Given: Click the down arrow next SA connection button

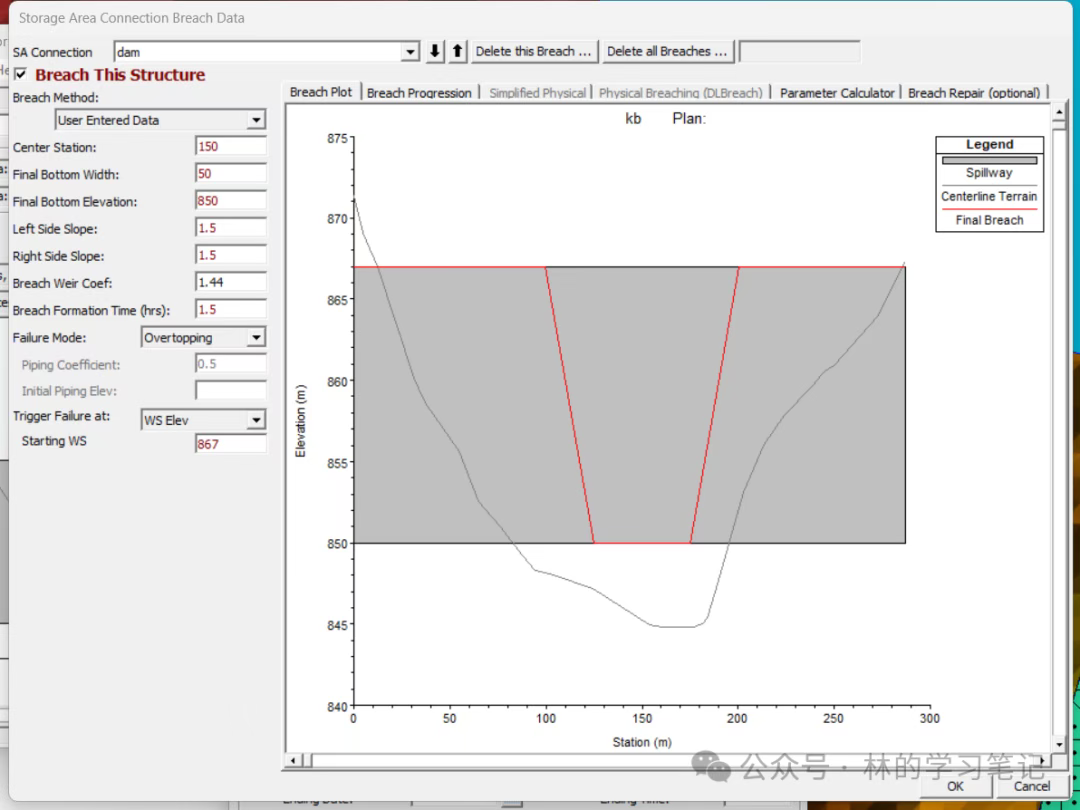Looking at the screenshot, I should [436, 51].
